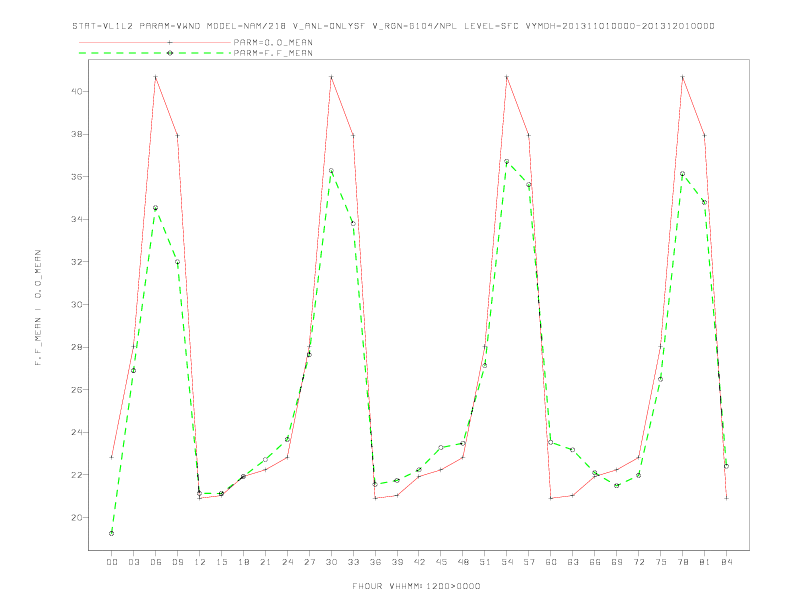Click y-axis tick label 40
The width and height of the screenshot is (792, 612).
click(x=78, y=91)
